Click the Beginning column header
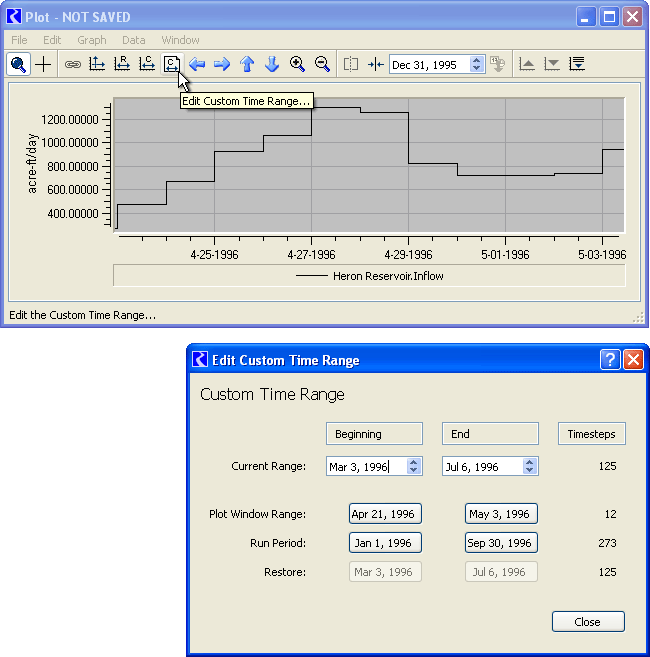The height and width of the screenshot is (657, 650). 374,434
